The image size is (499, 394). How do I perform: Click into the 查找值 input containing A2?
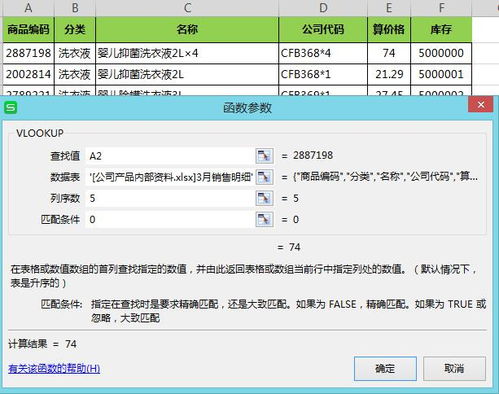169,156
